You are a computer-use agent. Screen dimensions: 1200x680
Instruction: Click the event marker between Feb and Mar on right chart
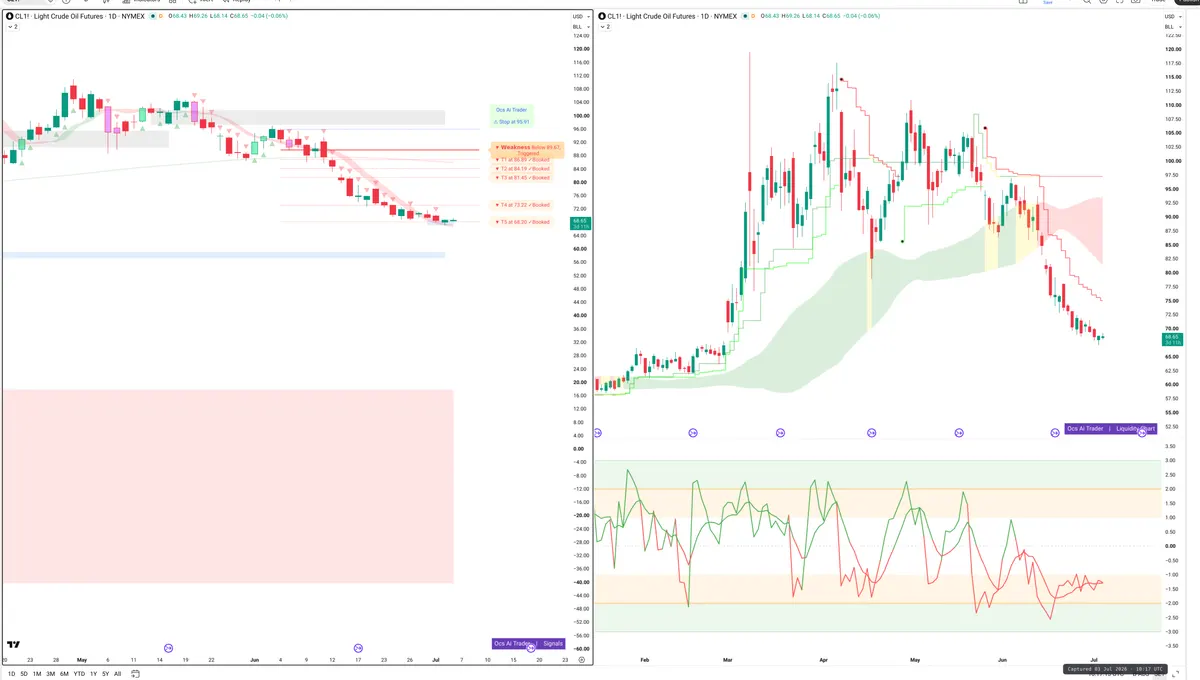694,433
